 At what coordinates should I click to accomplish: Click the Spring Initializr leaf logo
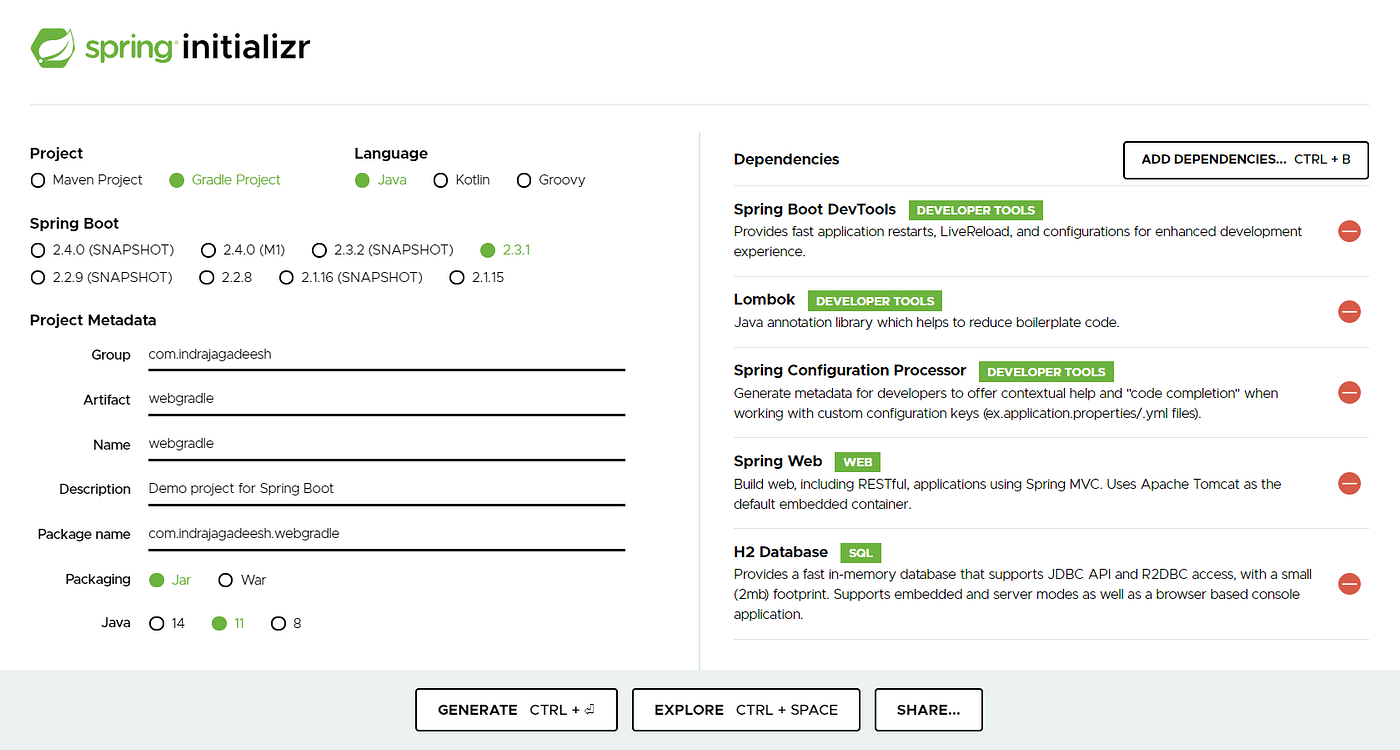point(52,47)
